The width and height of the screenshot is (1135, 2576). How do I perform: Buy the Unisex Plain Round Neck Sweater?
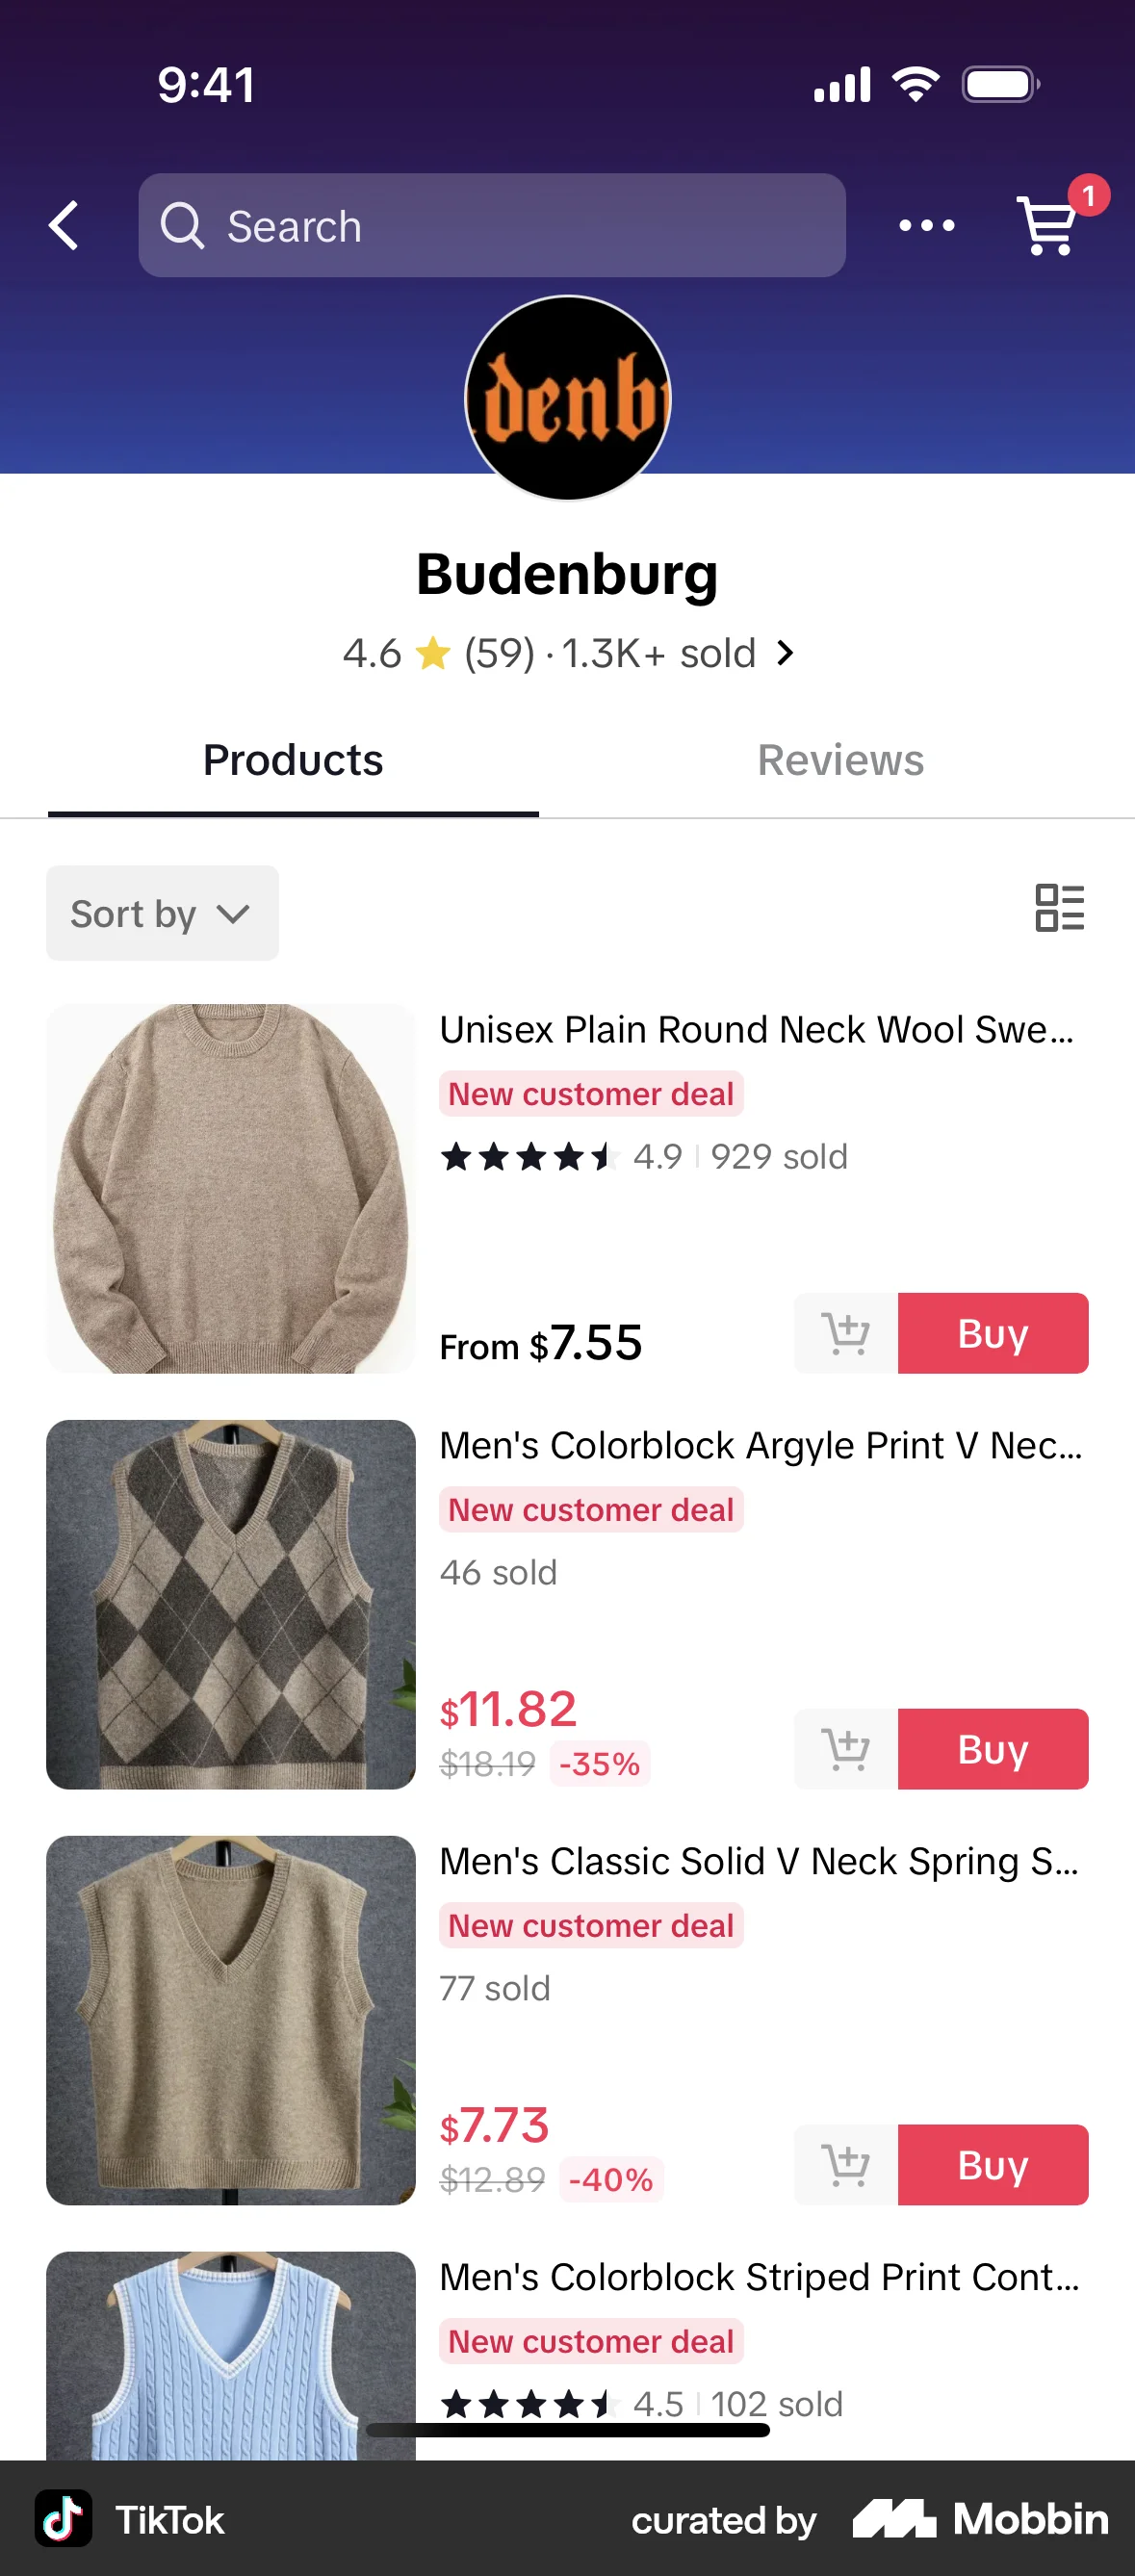pos(992,1333)
